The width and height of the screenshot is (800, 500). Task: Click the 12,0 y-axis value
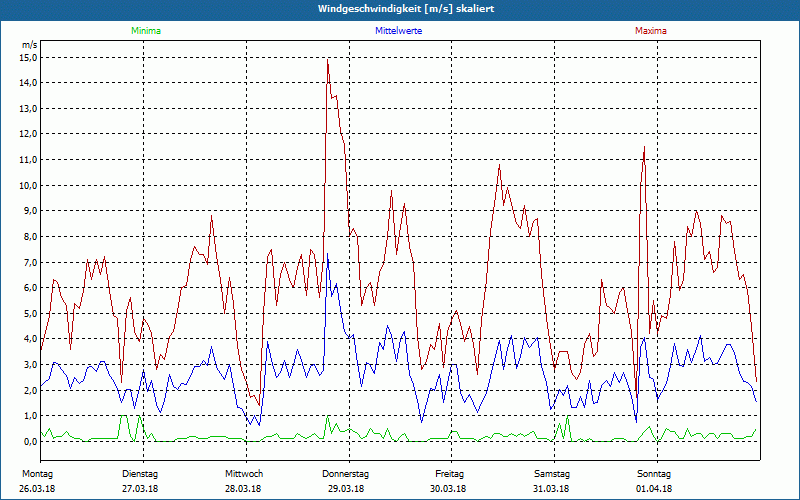[29, 134]
